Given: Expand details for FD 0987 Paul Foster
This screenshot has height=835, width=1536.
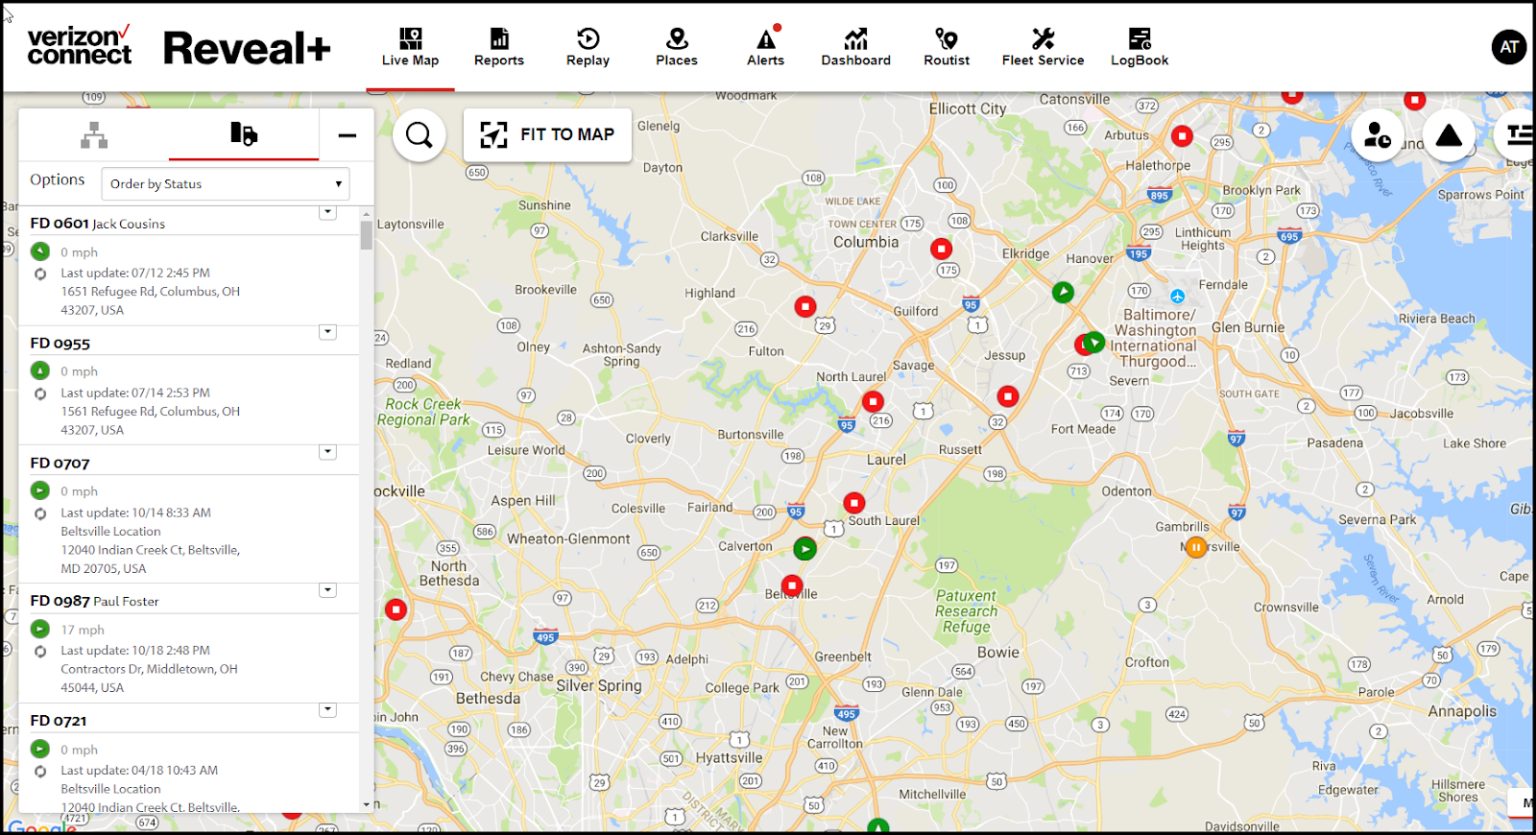Looking at the screenshot, I should coord(327,590).
